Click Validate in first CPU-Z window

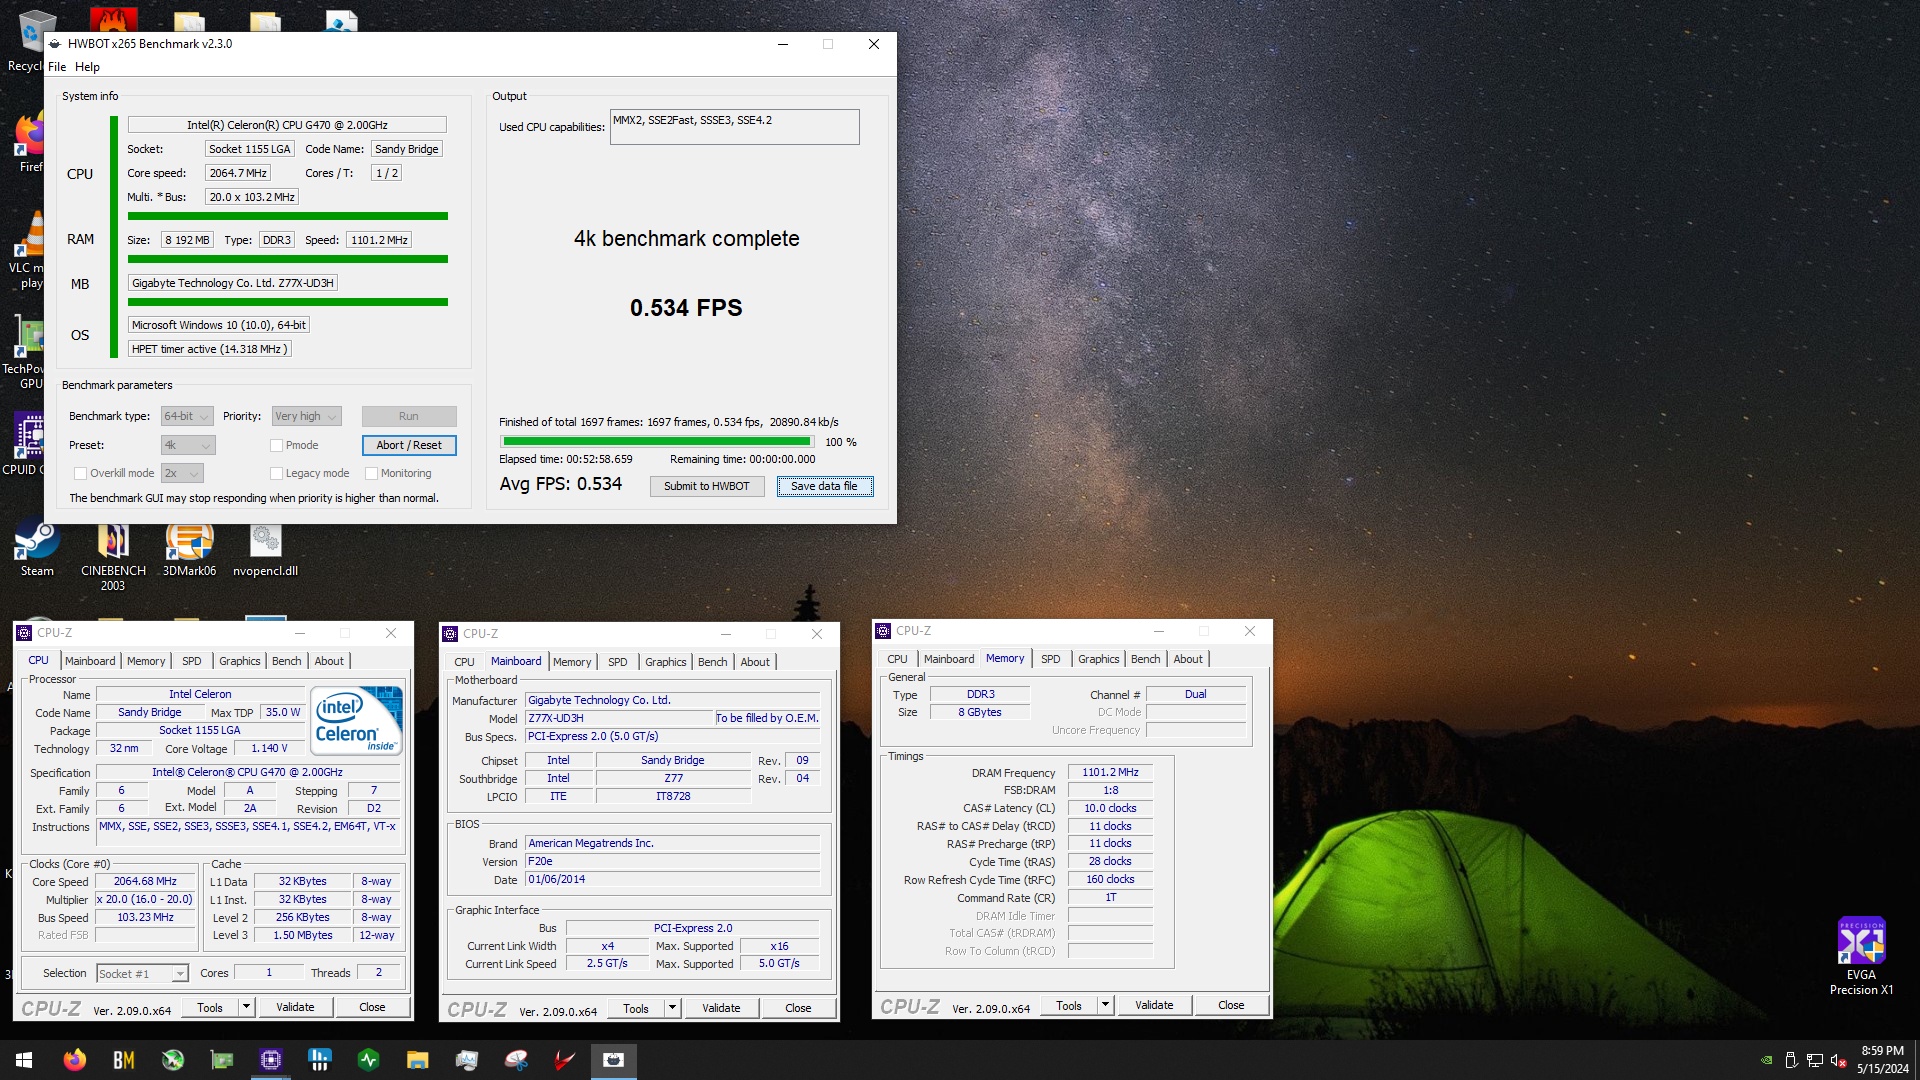point(295,1008)
